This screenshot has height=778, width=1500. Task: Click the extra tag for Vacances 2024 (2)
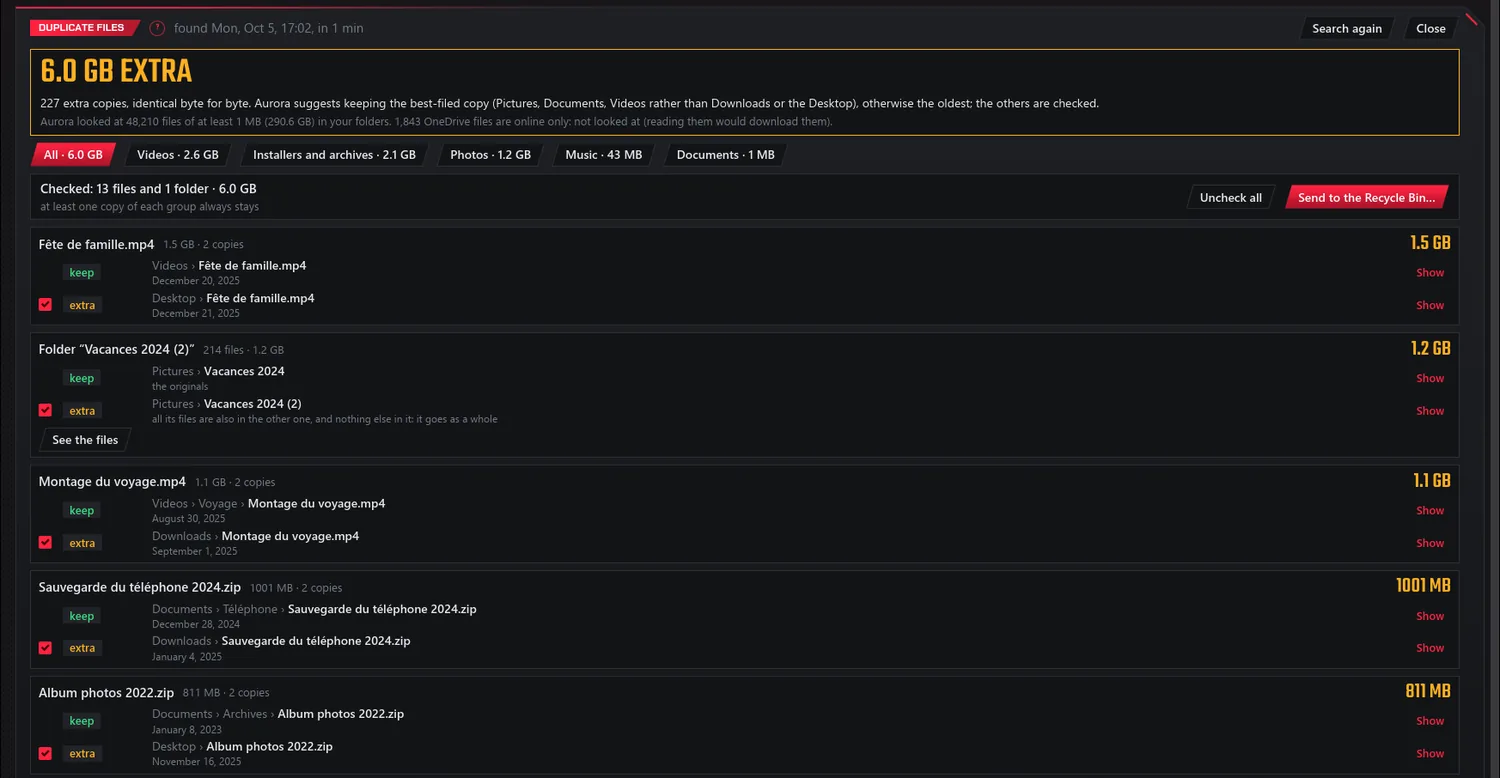point(82,411)
